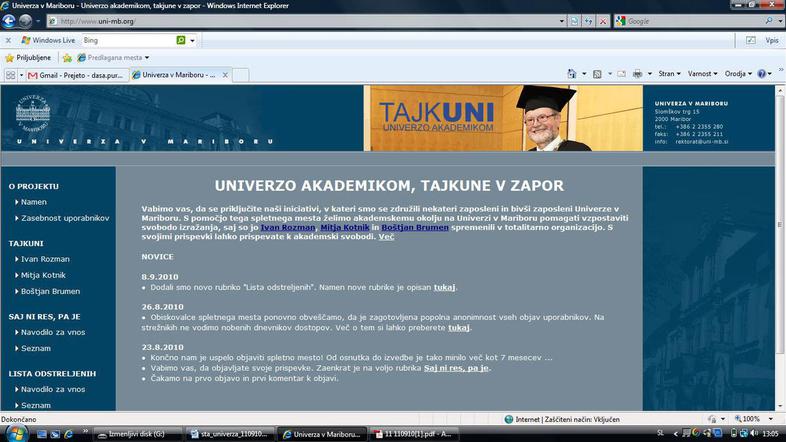The width and height of the screenshot is (786, 442).
Task: Click the Windows Start orb
Action: pos(15,433)
